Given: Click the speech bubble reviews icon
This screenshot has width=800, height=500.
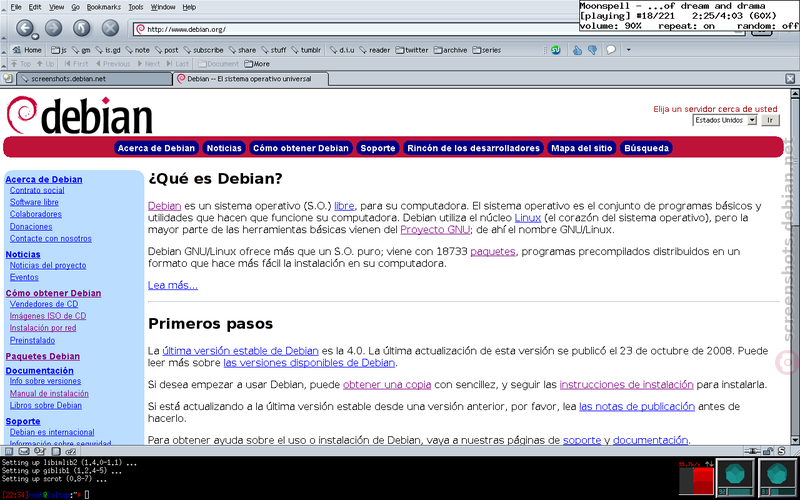Looking at the screenshot, I should pyautogui.click(x=610, y=50).
